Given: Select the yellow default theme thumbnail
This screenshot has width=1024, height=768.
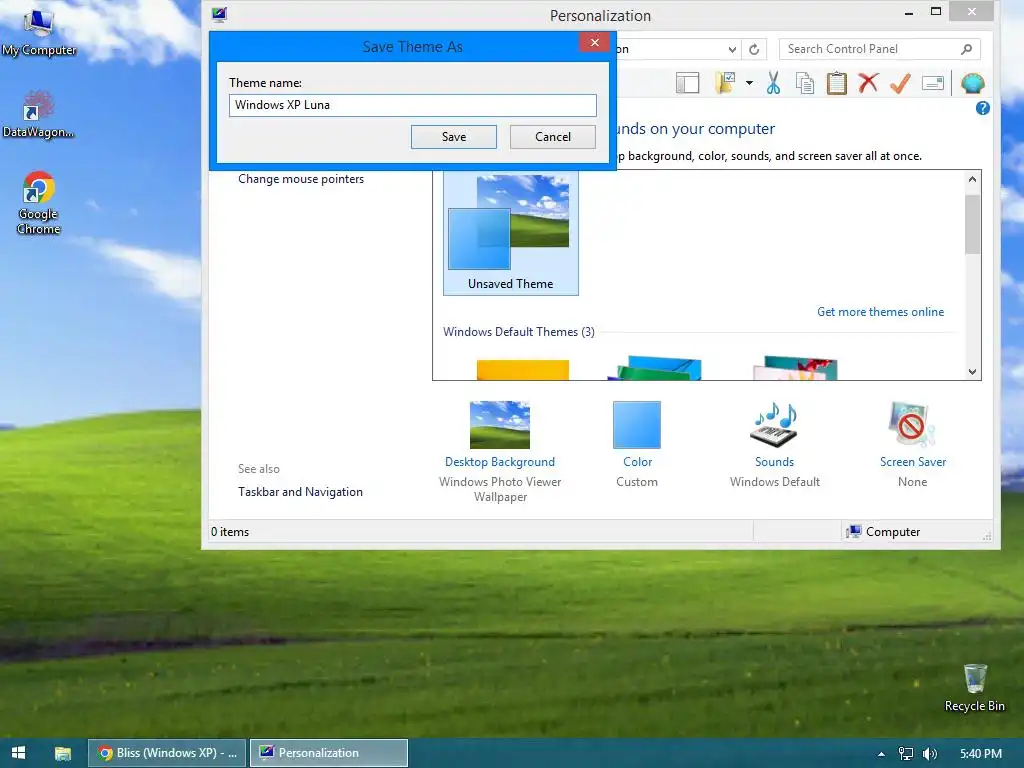Looking at the screenshot, I should tap(522, 370).
